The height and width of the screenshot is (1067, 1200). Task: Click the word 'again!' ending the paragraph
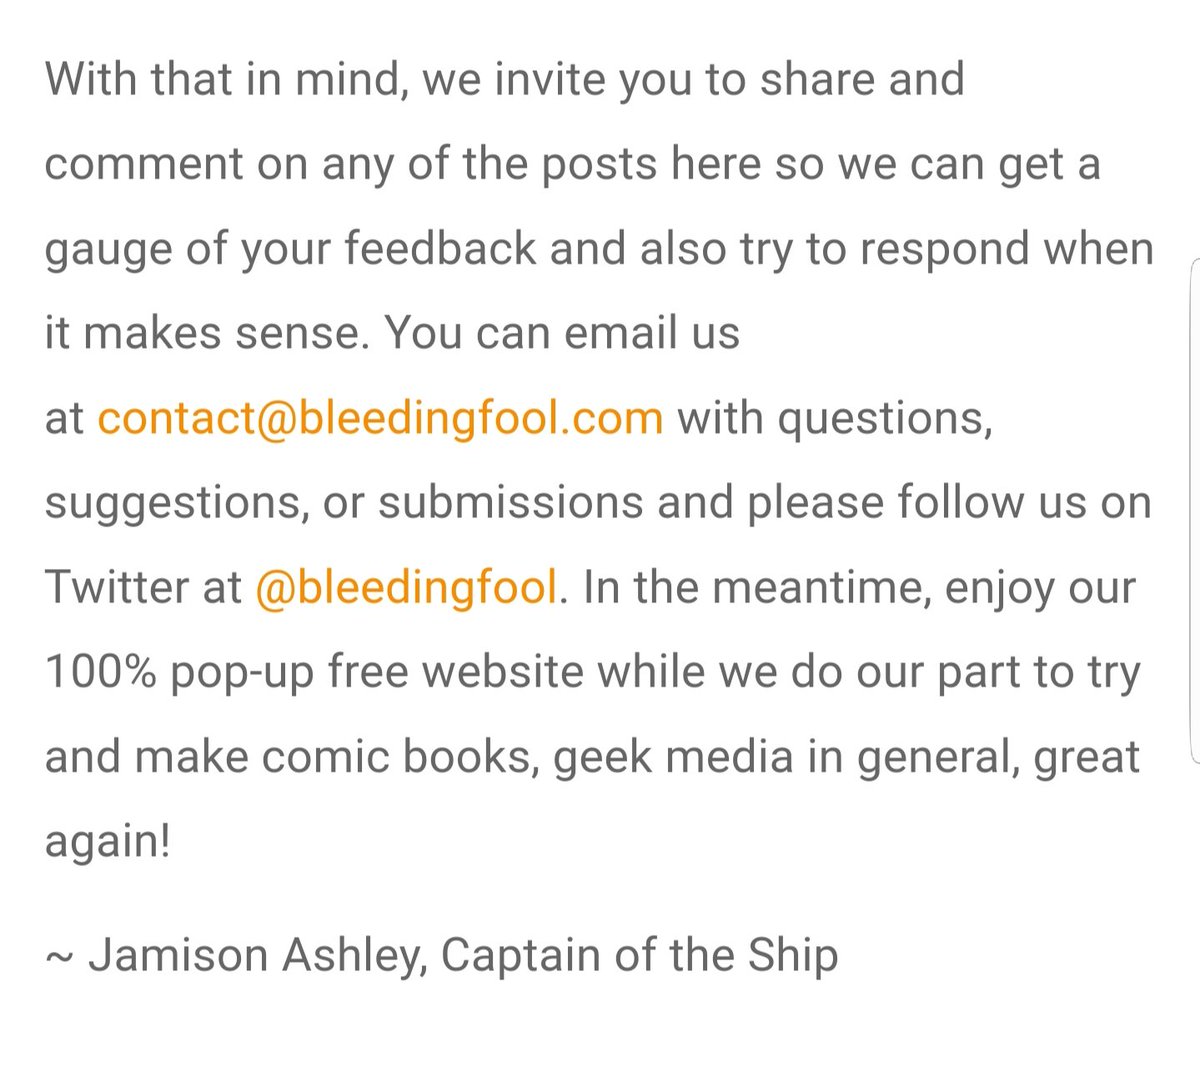108,842
